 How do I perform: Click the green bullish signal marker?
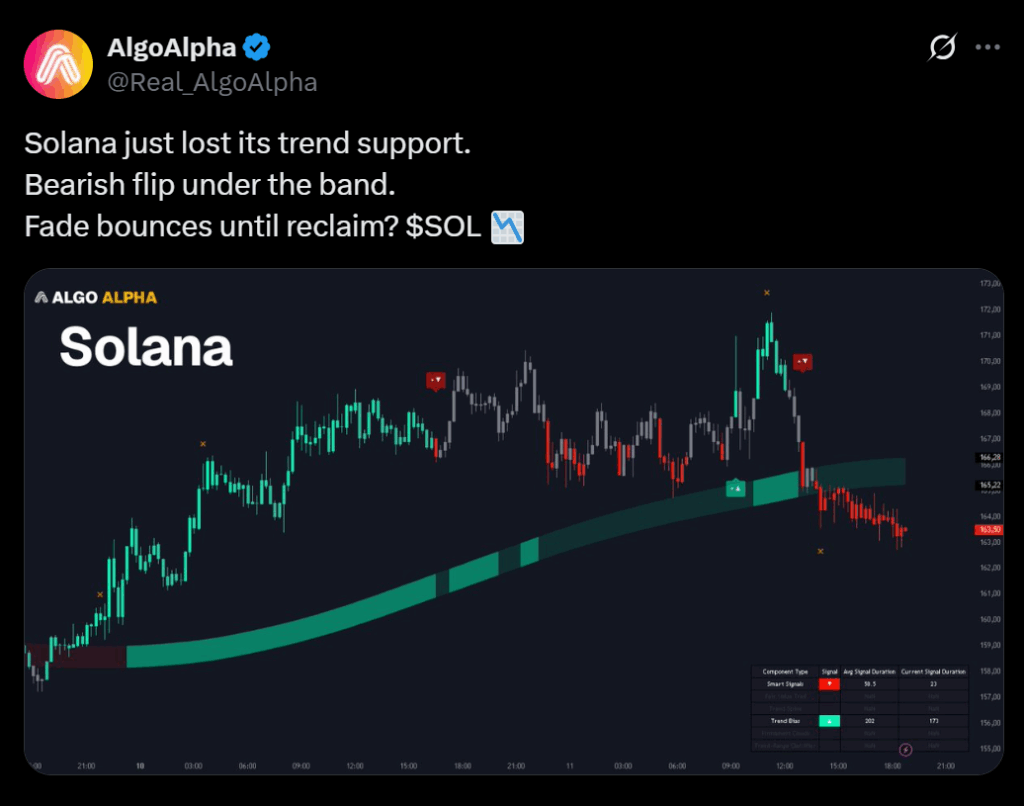pos(736,488)
